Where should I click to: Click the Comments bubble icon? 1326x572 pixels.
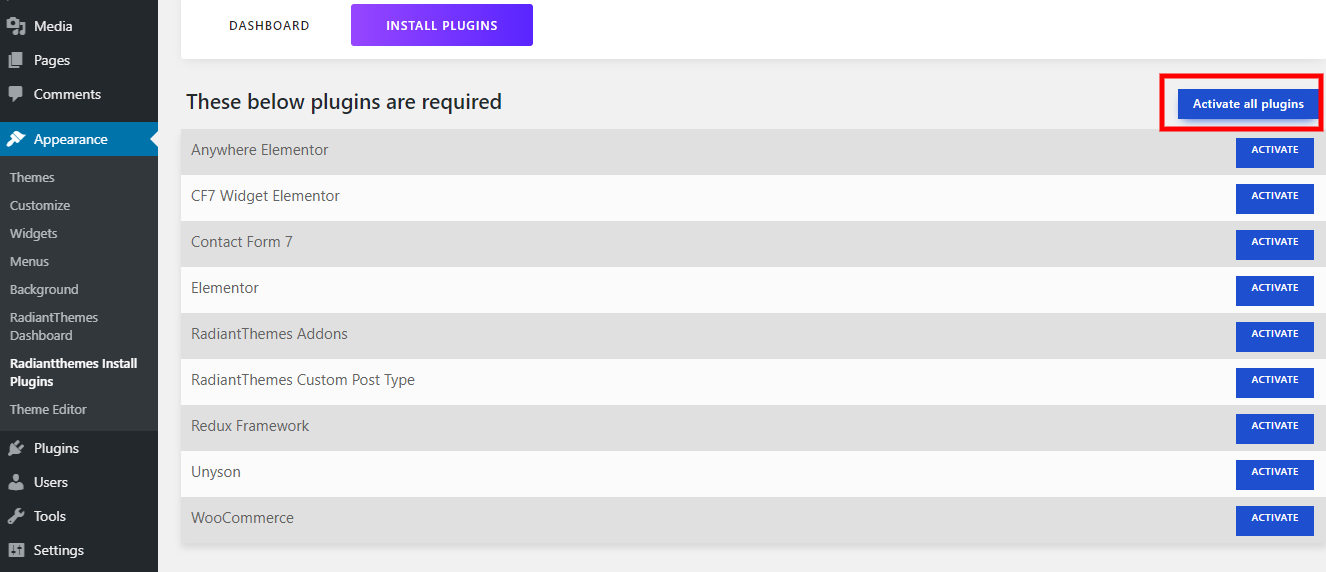[x=16, y=94]
